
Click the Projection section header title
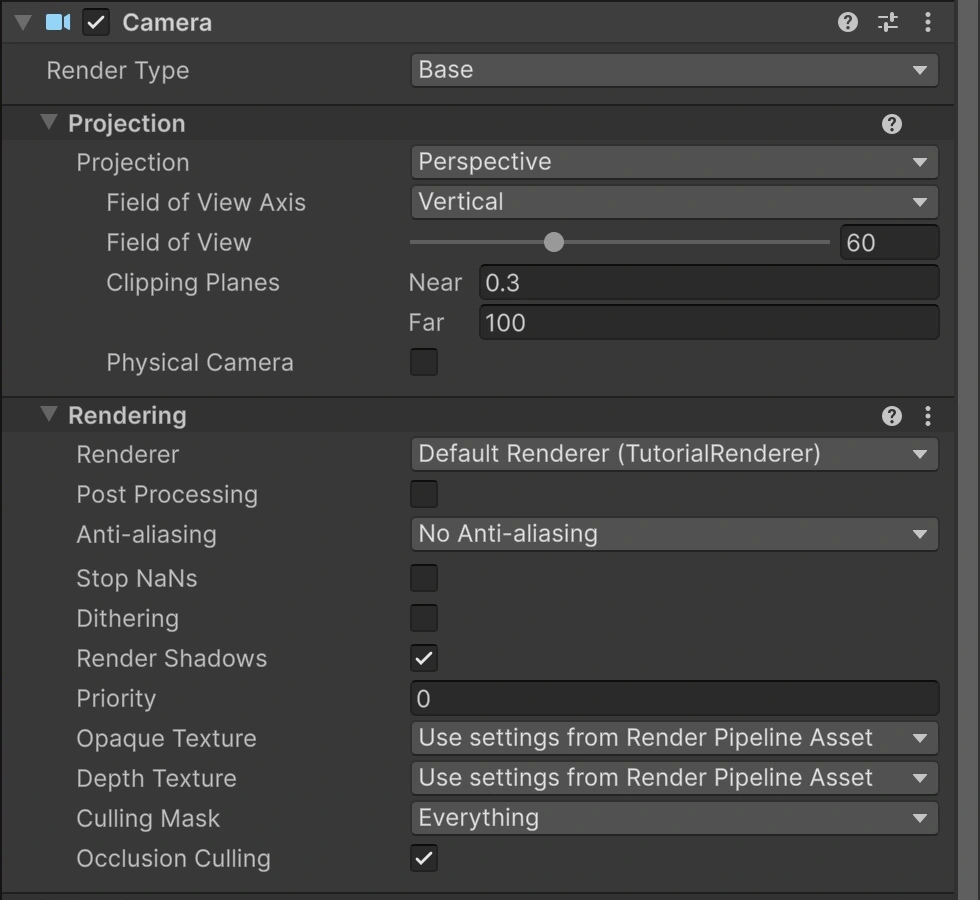[x=127, y=124]
